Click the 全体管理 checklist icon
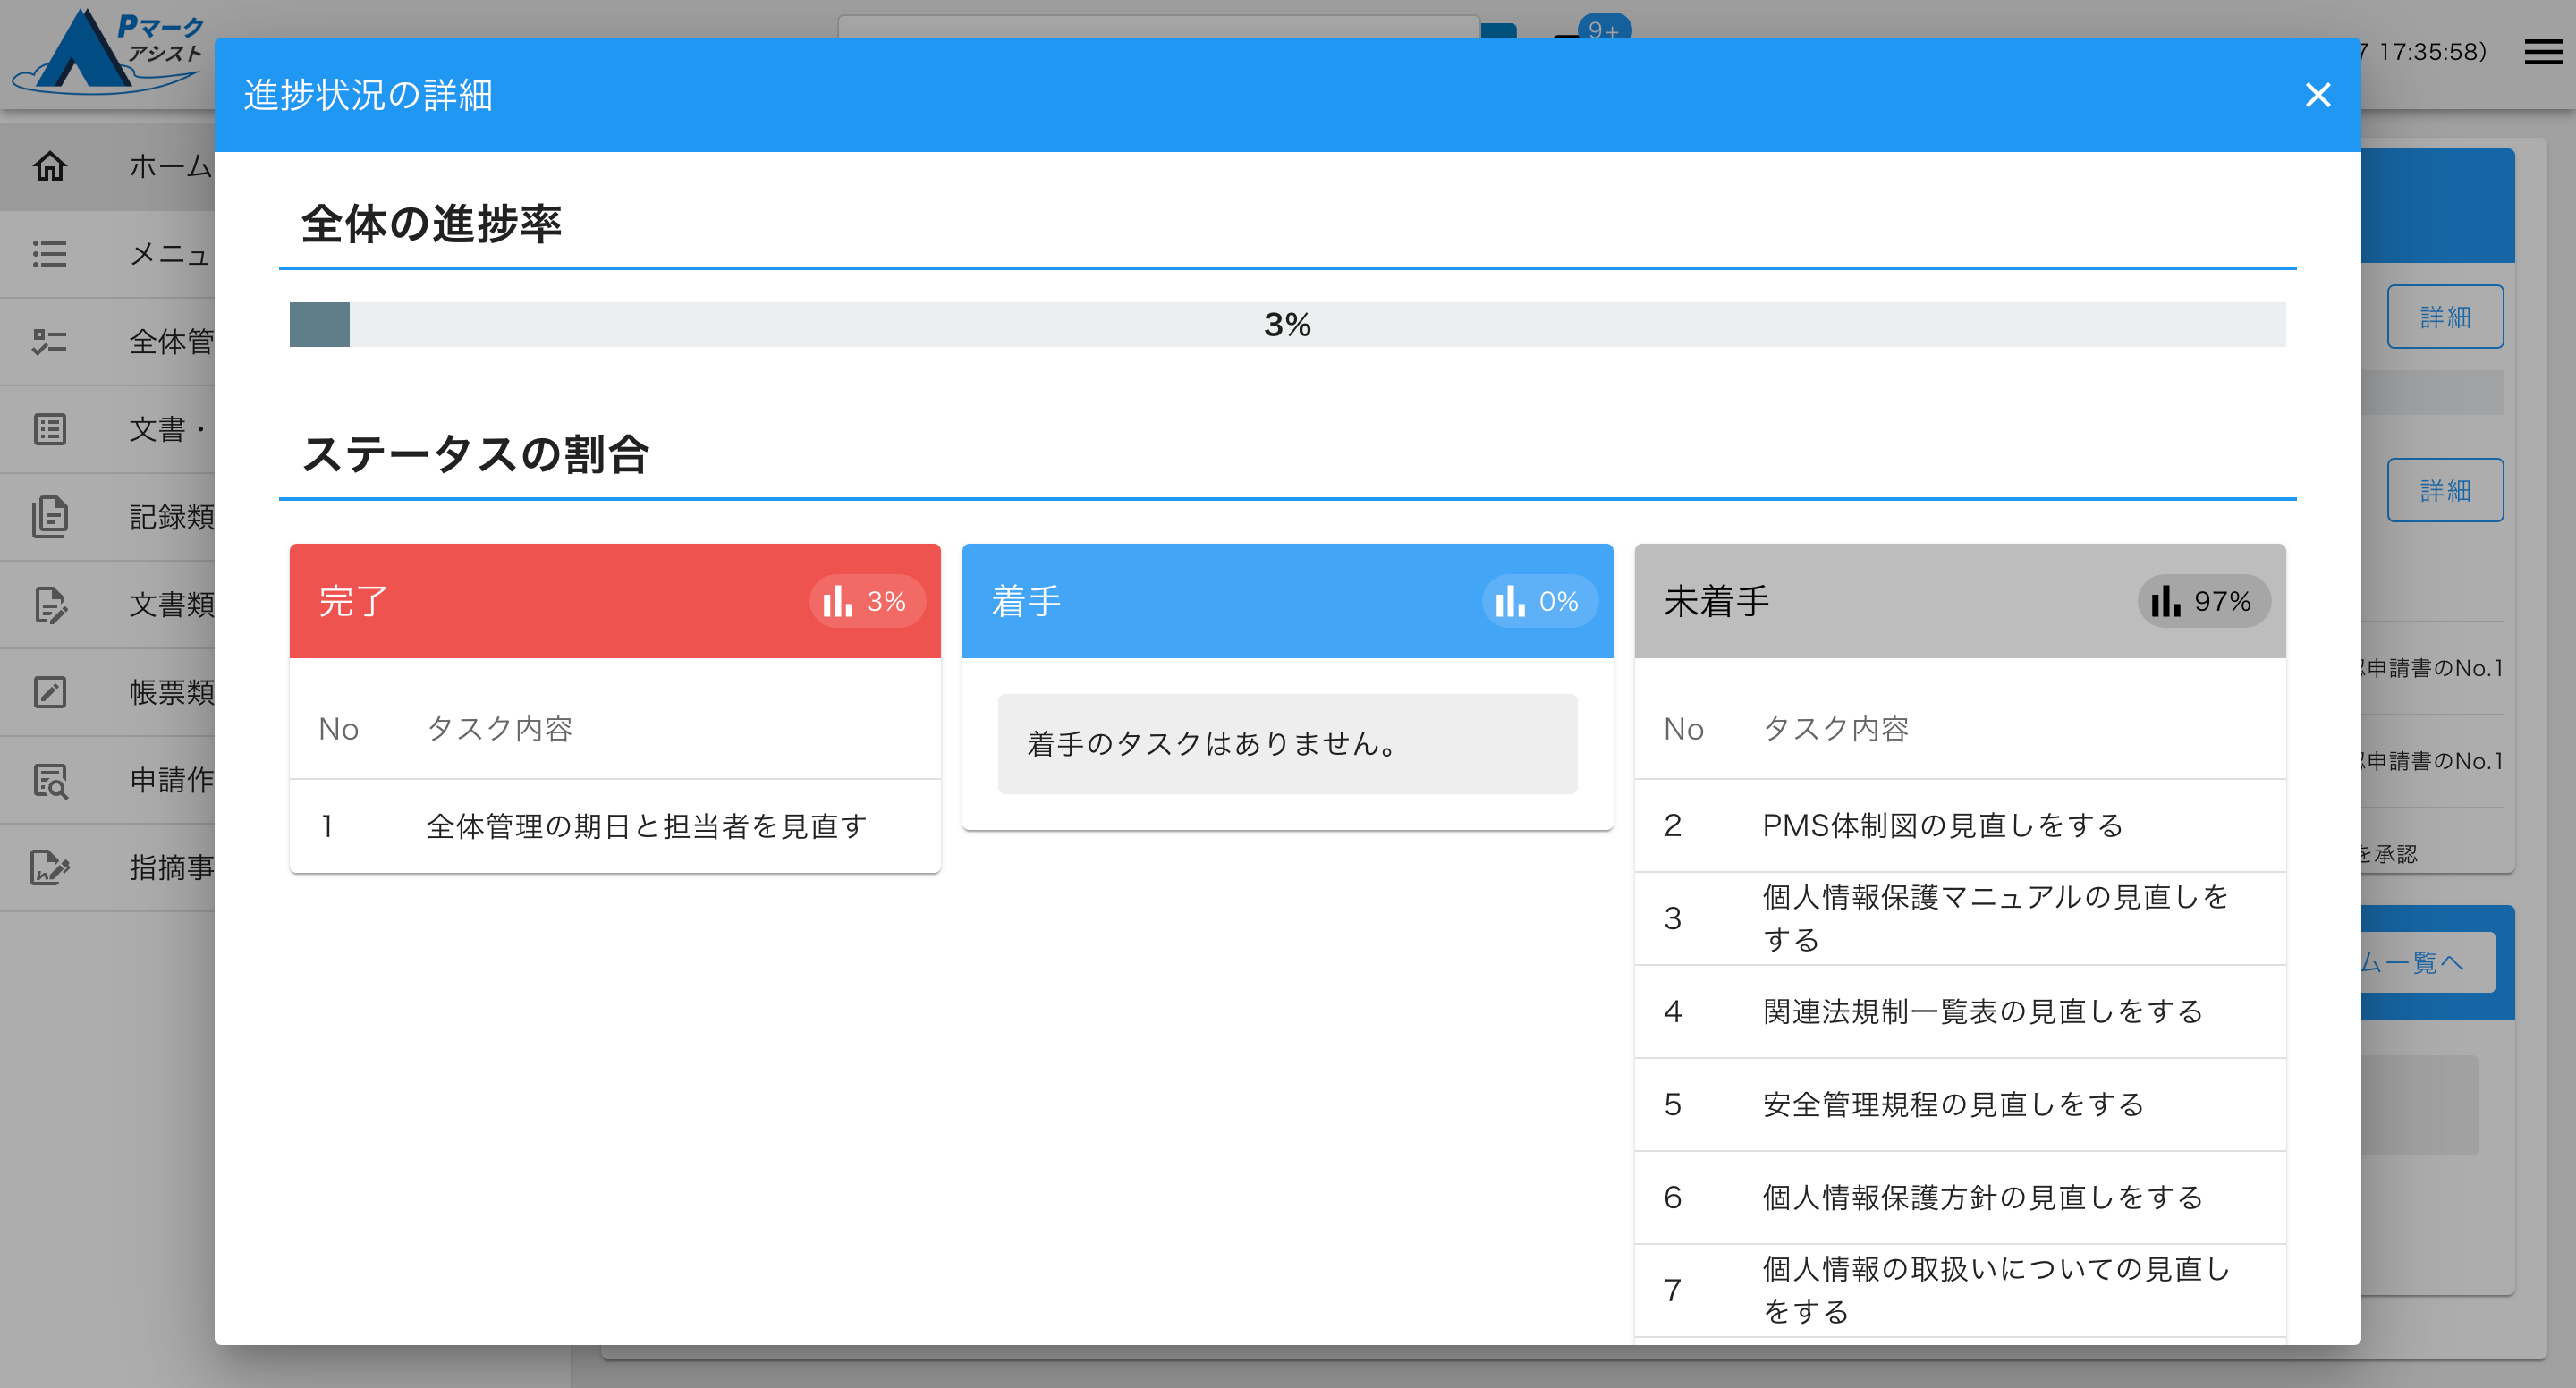The image size is (2576, 1388). point(49,342)
